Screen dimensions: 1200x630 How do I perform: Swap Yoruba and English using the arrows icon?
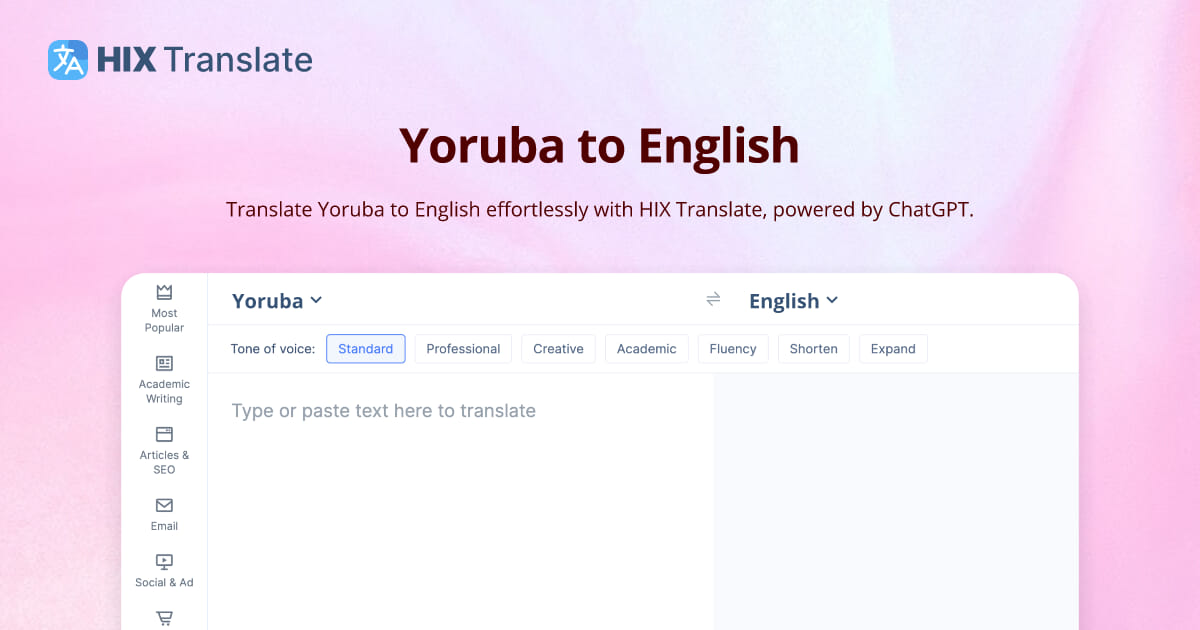click(x=713, y=299)
